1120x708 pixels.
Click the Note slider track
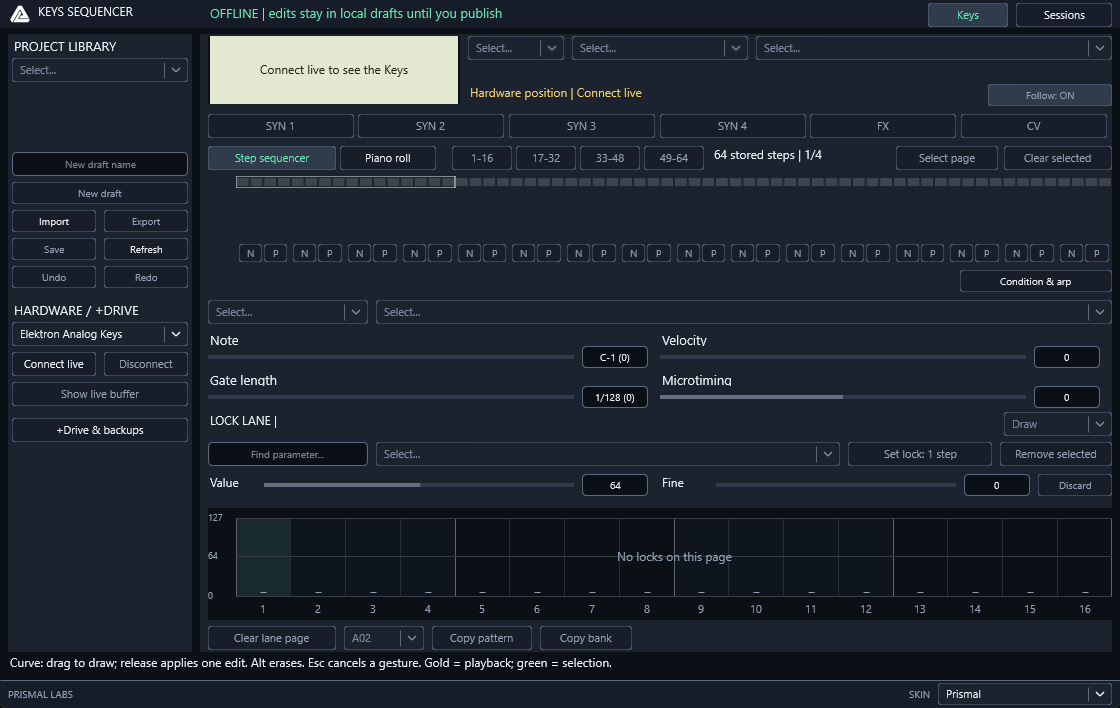(391, 357)
